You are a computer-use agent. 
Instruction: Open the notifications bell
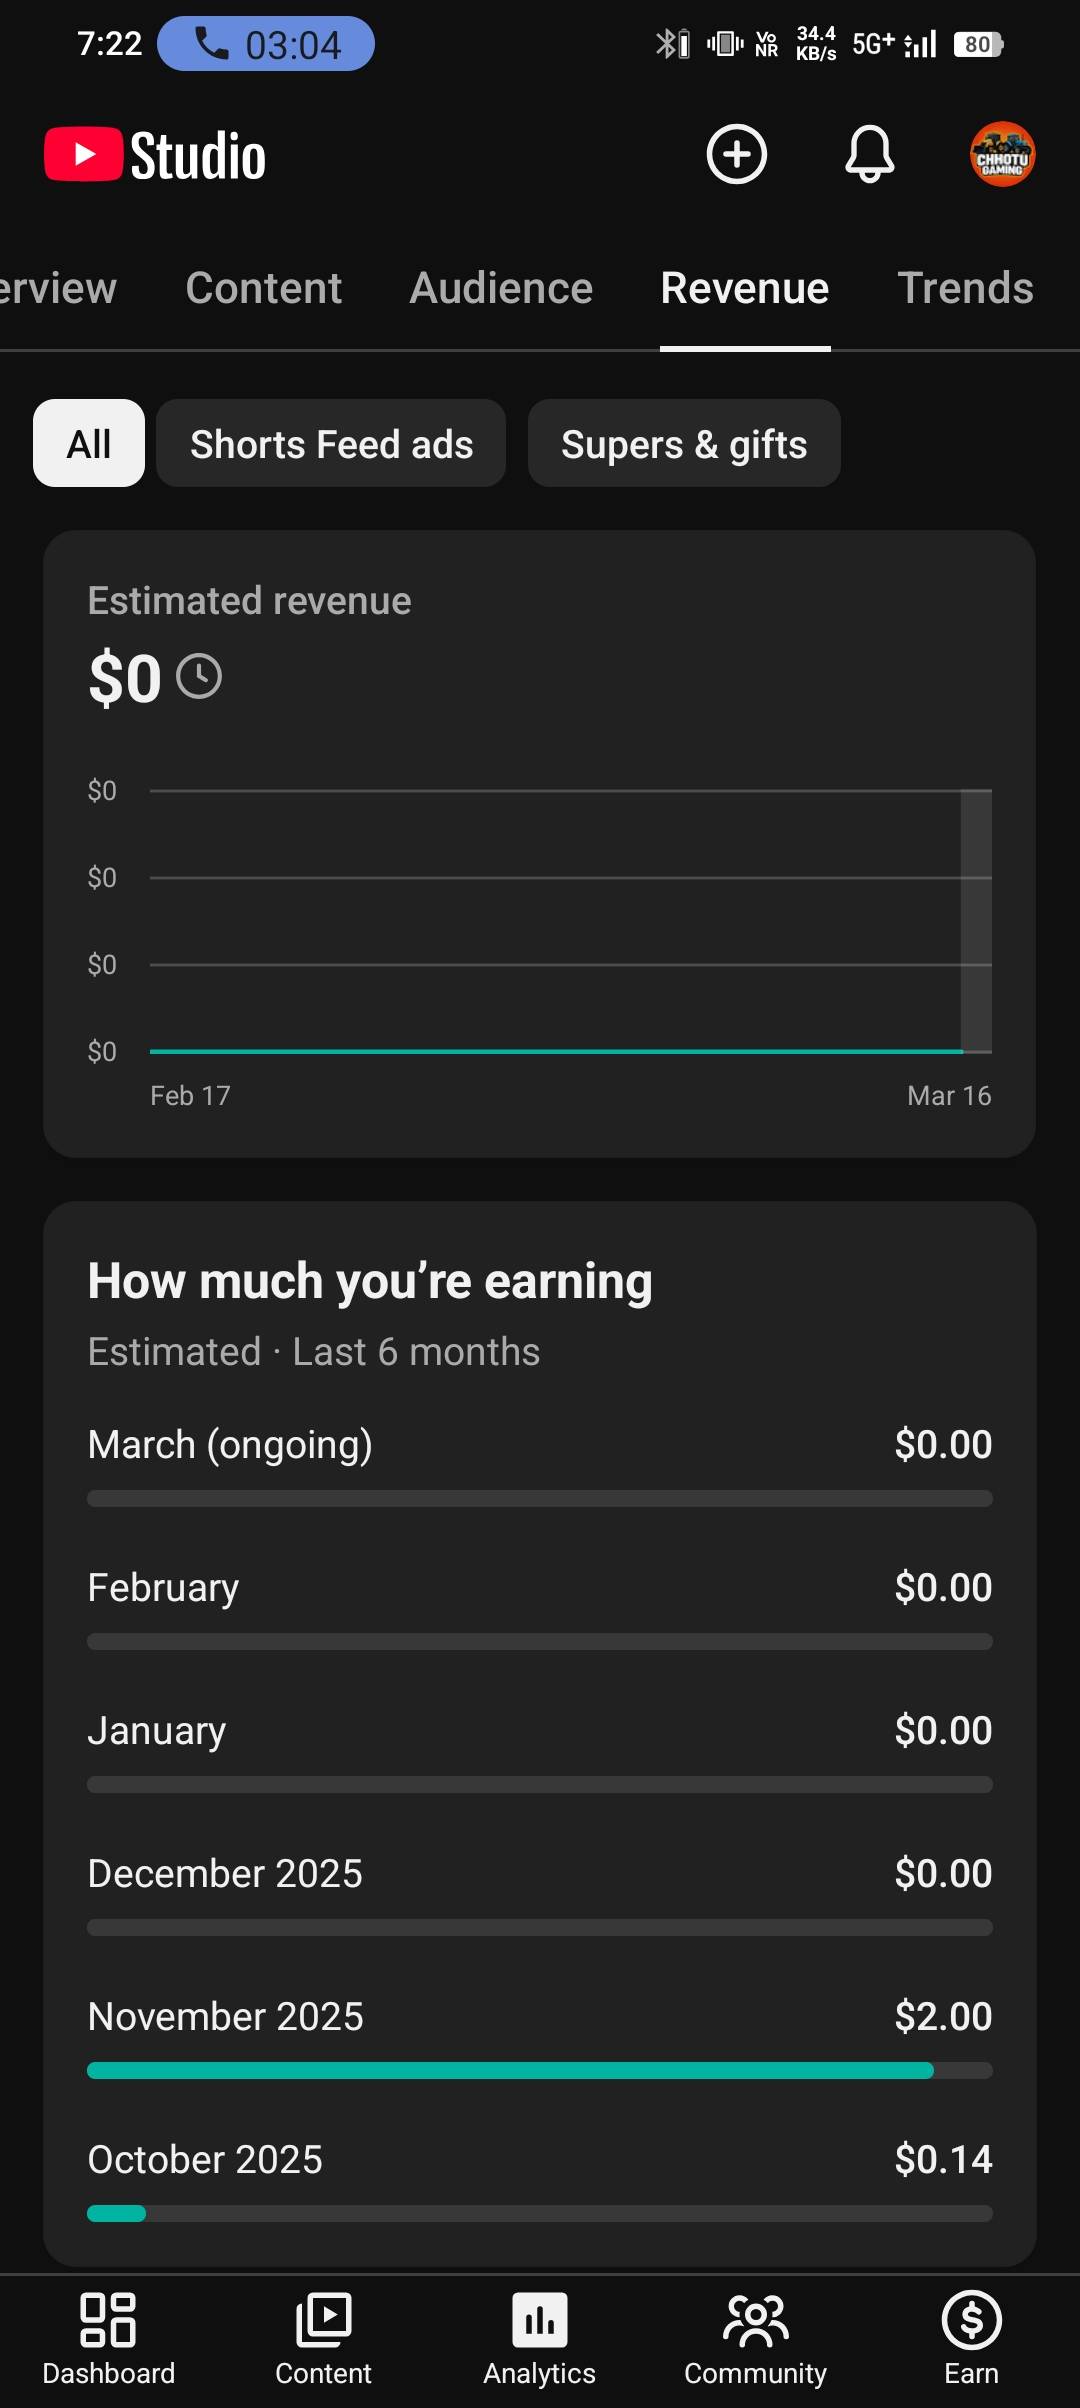click(870, 155)
